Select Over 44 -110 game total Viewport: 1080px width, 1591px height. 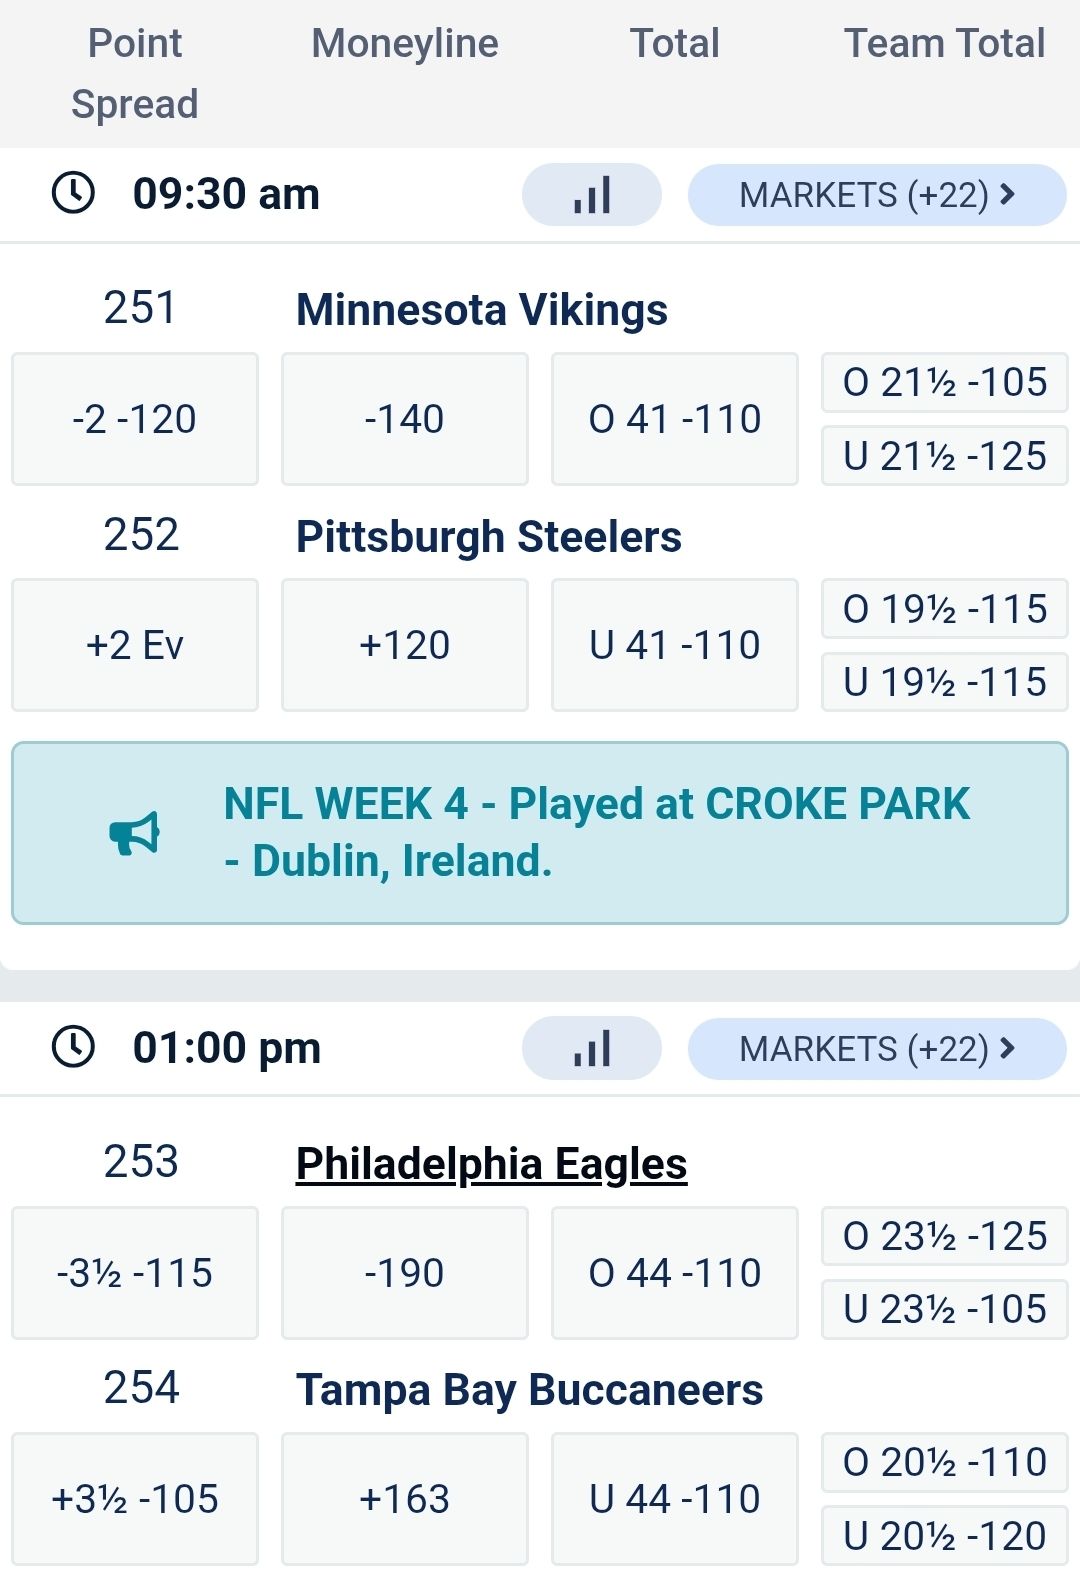click(x=675, y=1273)
